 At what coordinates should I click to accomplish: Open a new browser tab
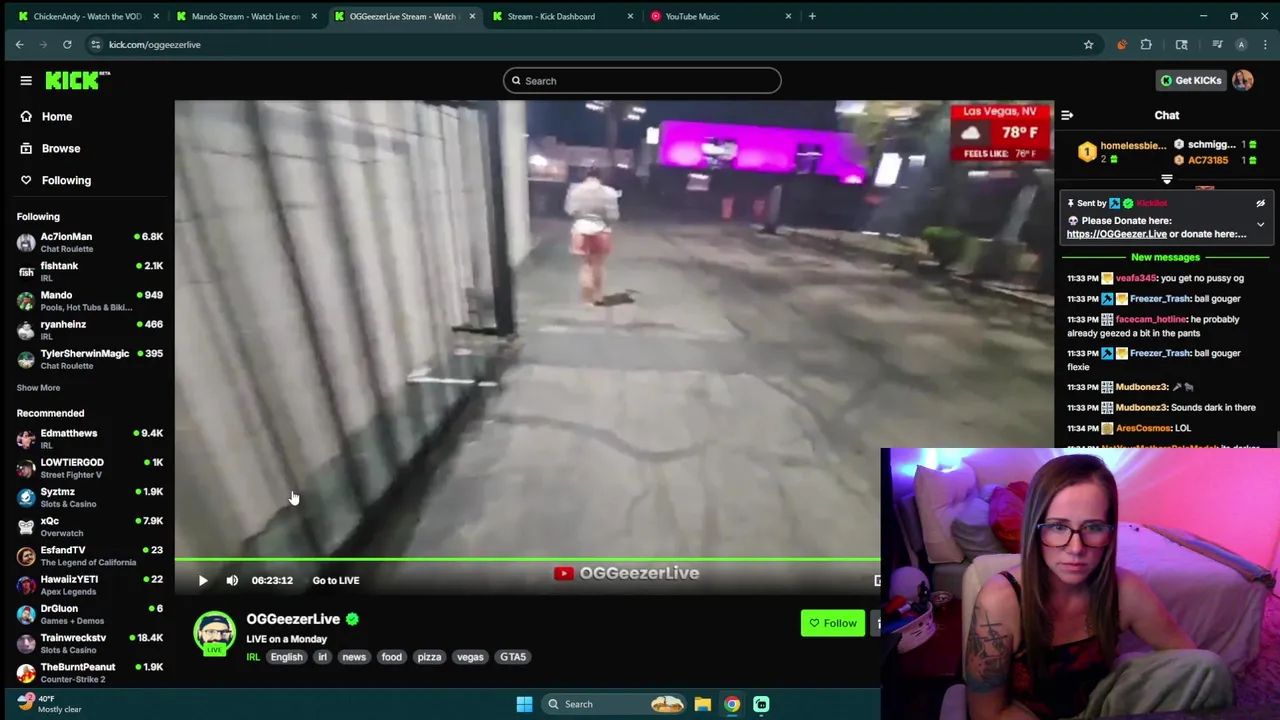point(812,16)
